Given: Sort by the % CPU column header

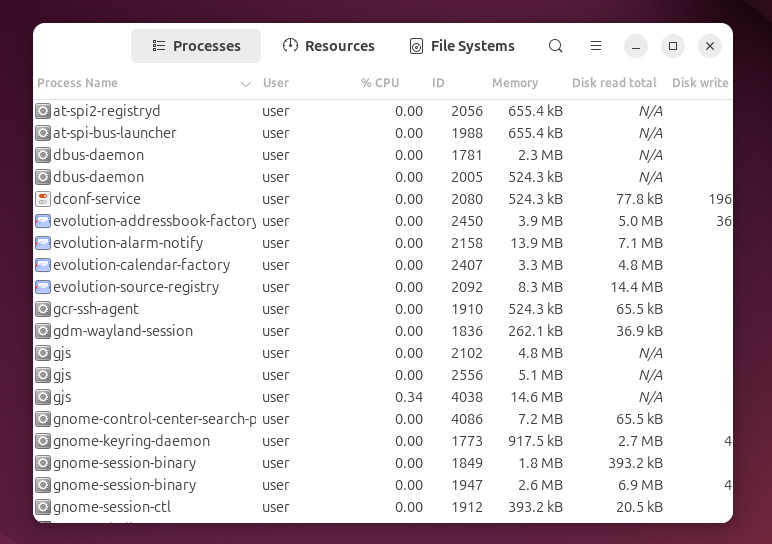Looking at the screenshot, I should click(x=380, y=83).
